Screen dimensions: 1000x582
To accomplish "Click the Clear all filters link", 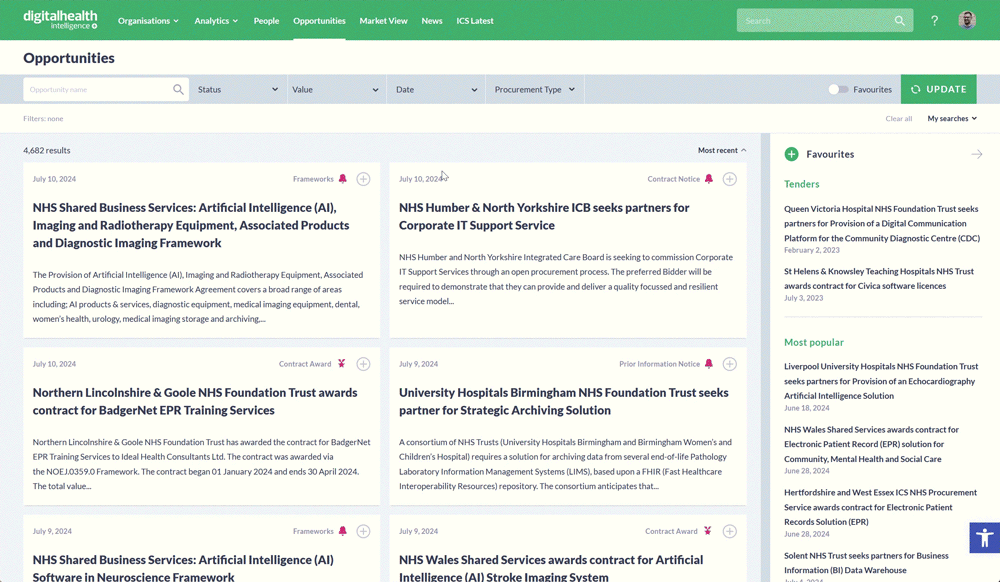I will pyautogui.click(x=898, y=118).
